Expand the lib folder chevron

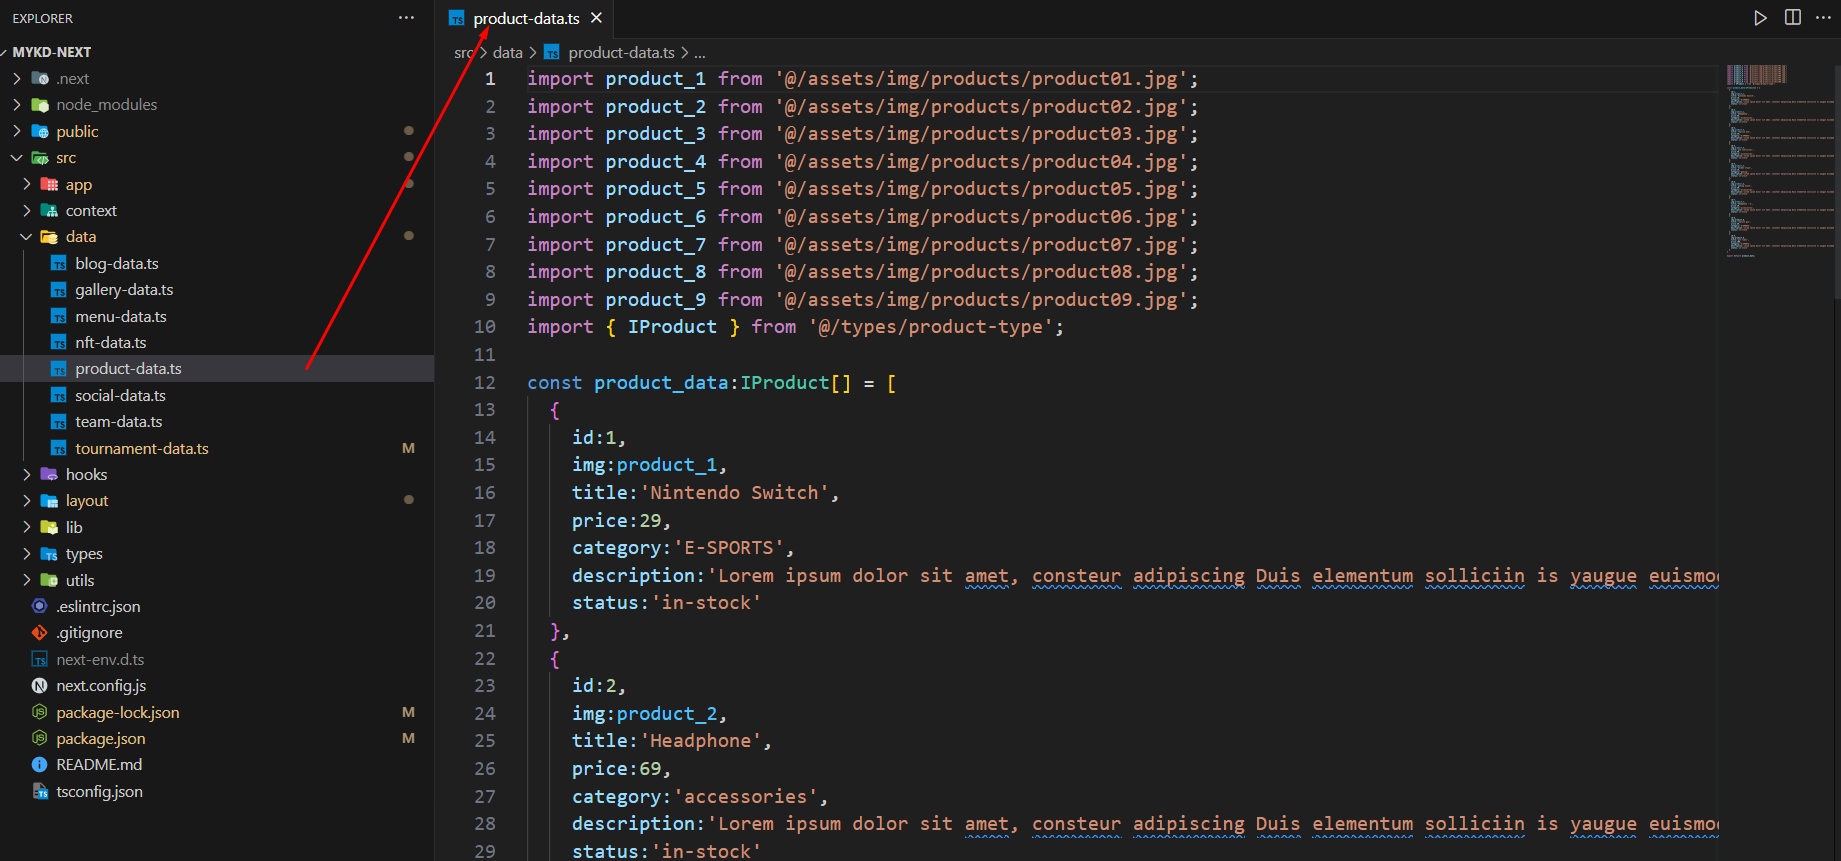pos(26,527)
